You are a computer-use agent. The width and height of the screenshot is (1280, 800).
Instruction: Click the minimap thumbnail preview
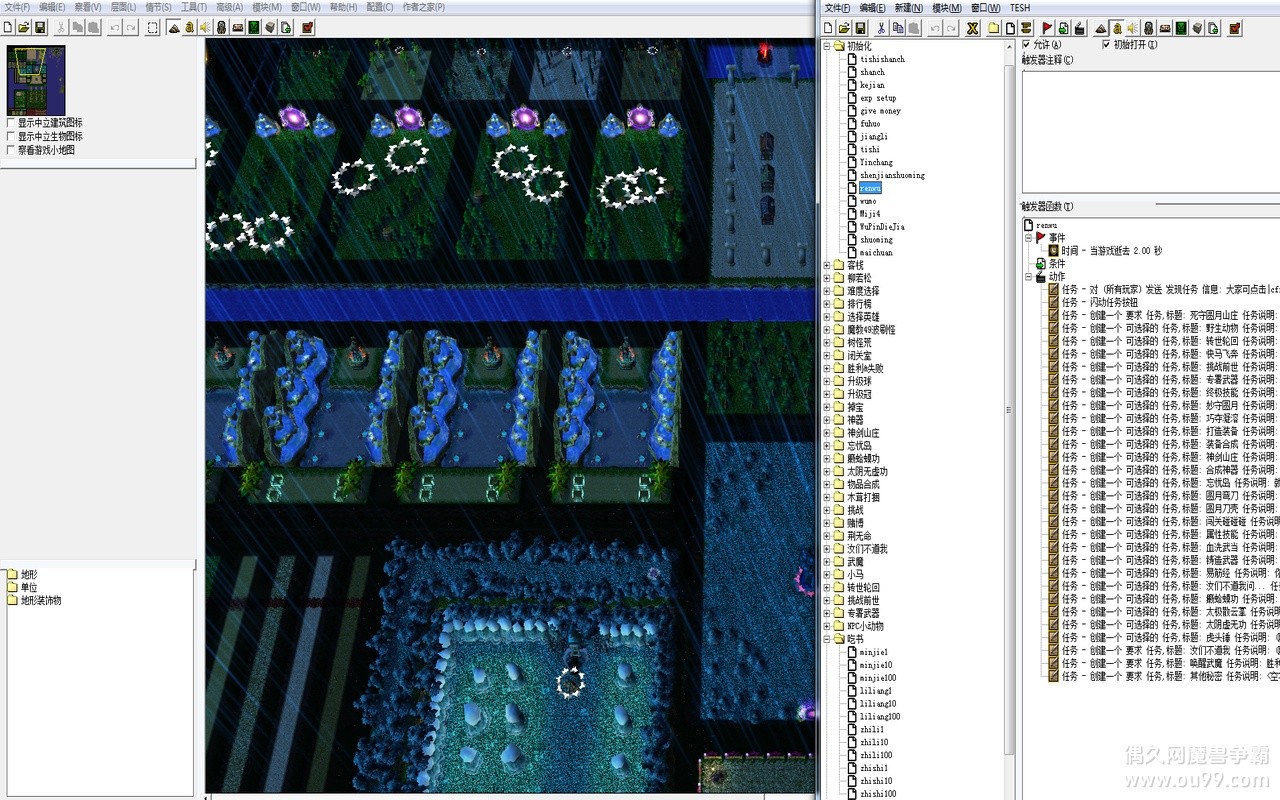[36, 80]
